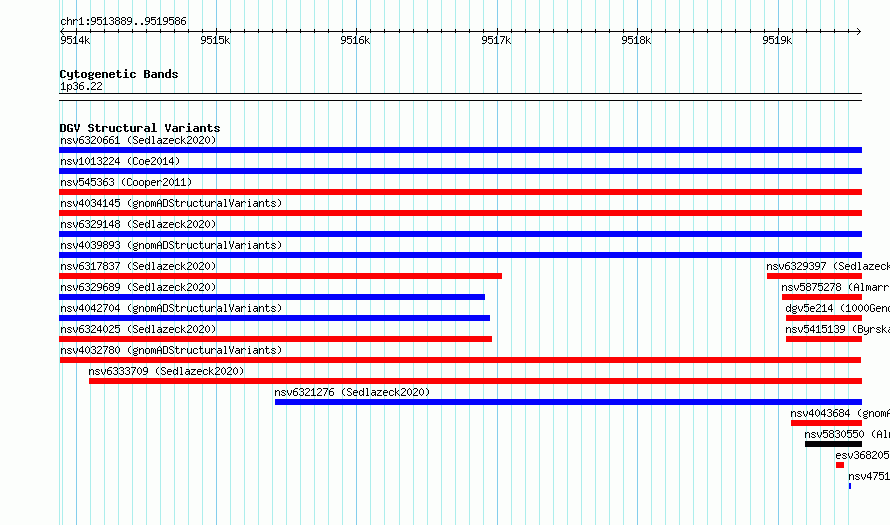Viewport: 890px width, 525px height.
Task: Click nsv4042704 (gnomADStructuralVariants) label
Action: point(171,308)
